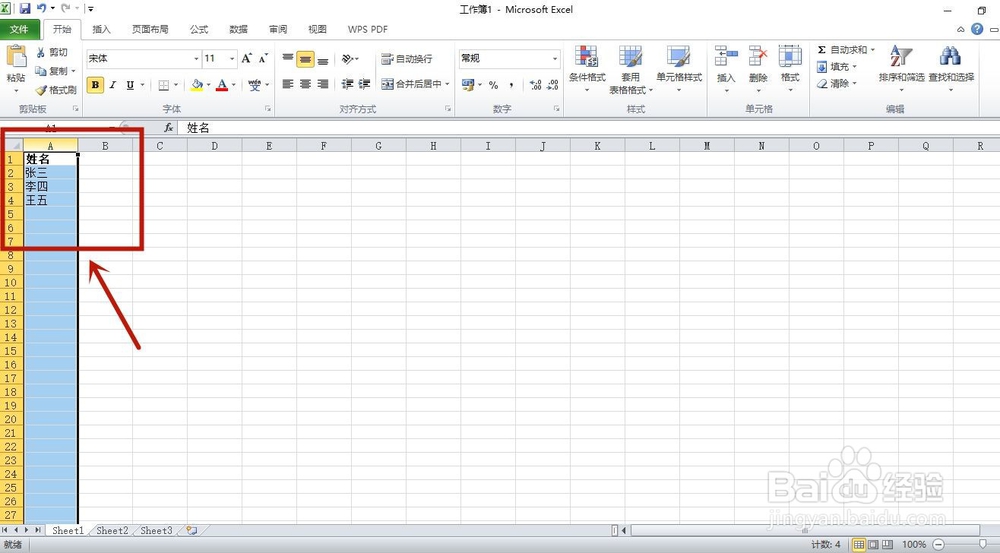
Task: Click the Paste icon in clipboard group
Action: pos(16,57)
